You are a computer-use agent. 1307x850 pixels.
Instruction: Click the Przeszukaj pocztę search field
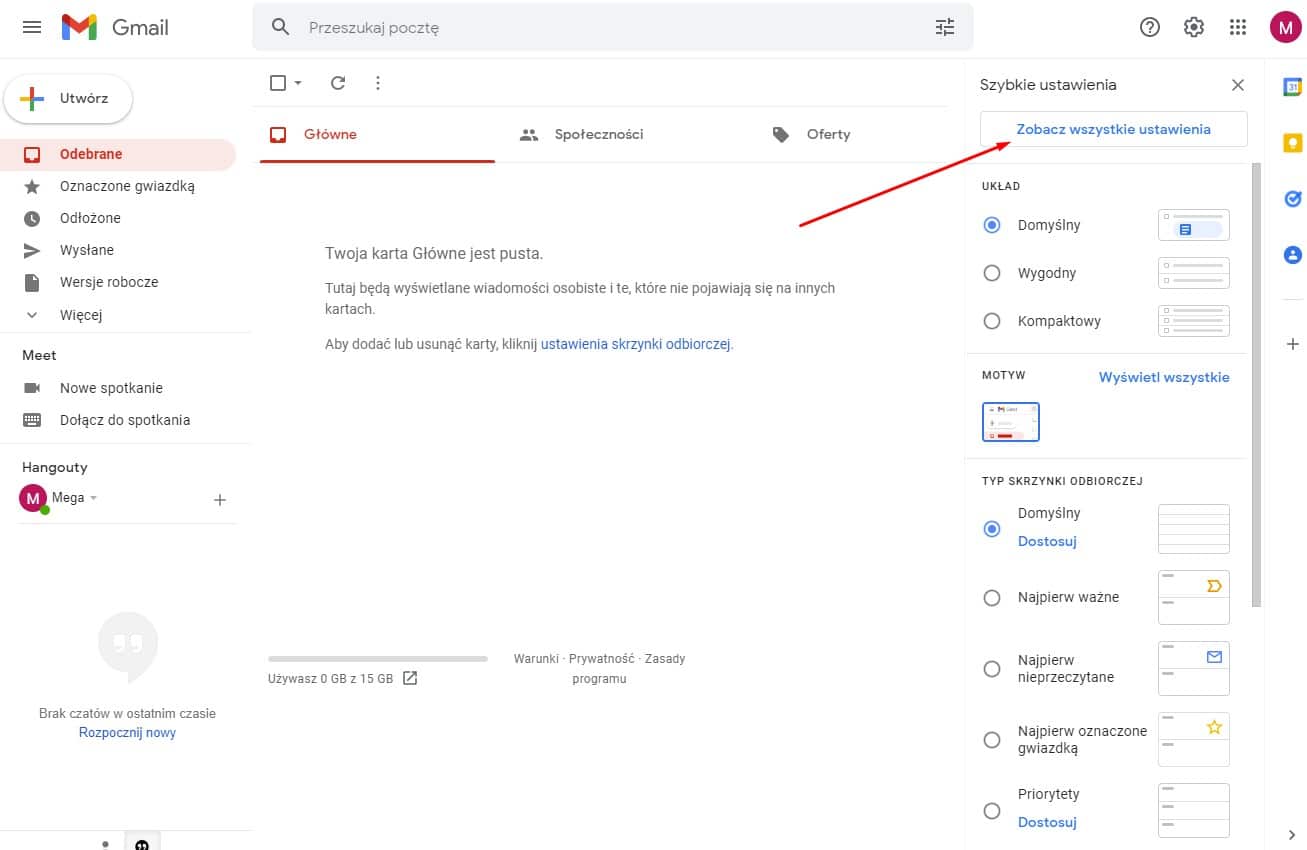click(x=615, y=28)
